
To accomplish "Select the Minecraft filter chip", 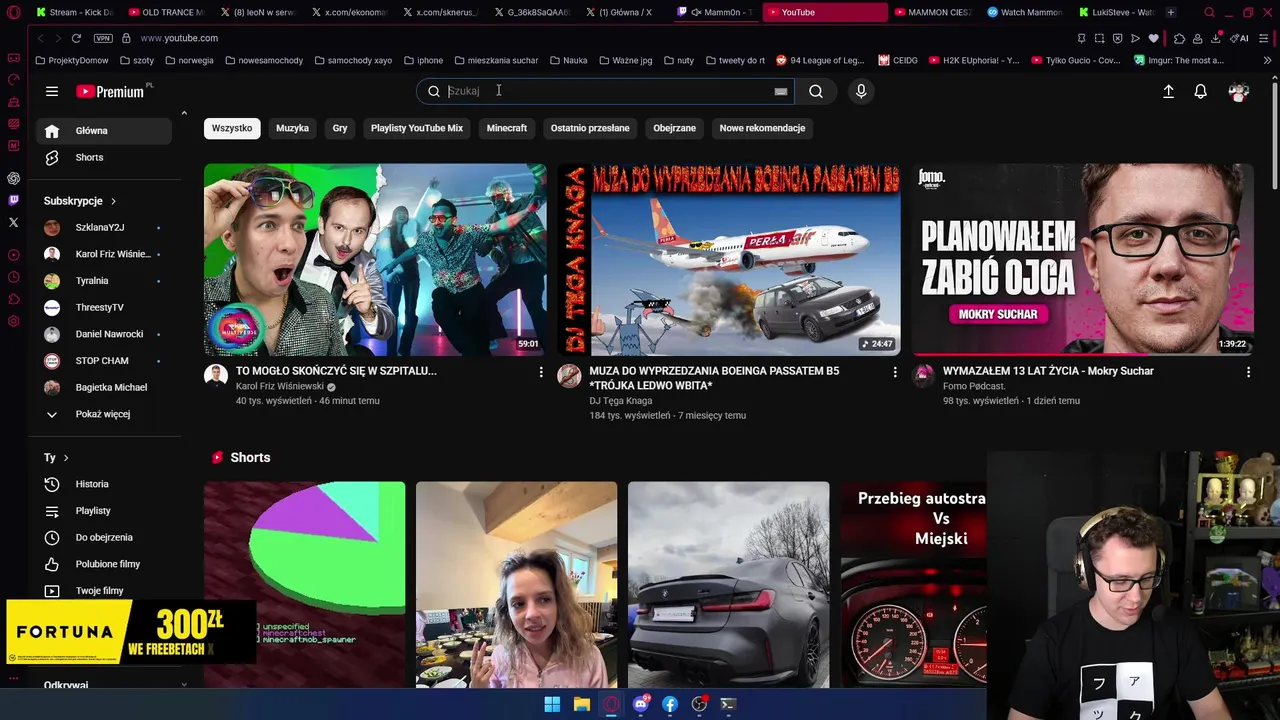I will tap(507, 128).
